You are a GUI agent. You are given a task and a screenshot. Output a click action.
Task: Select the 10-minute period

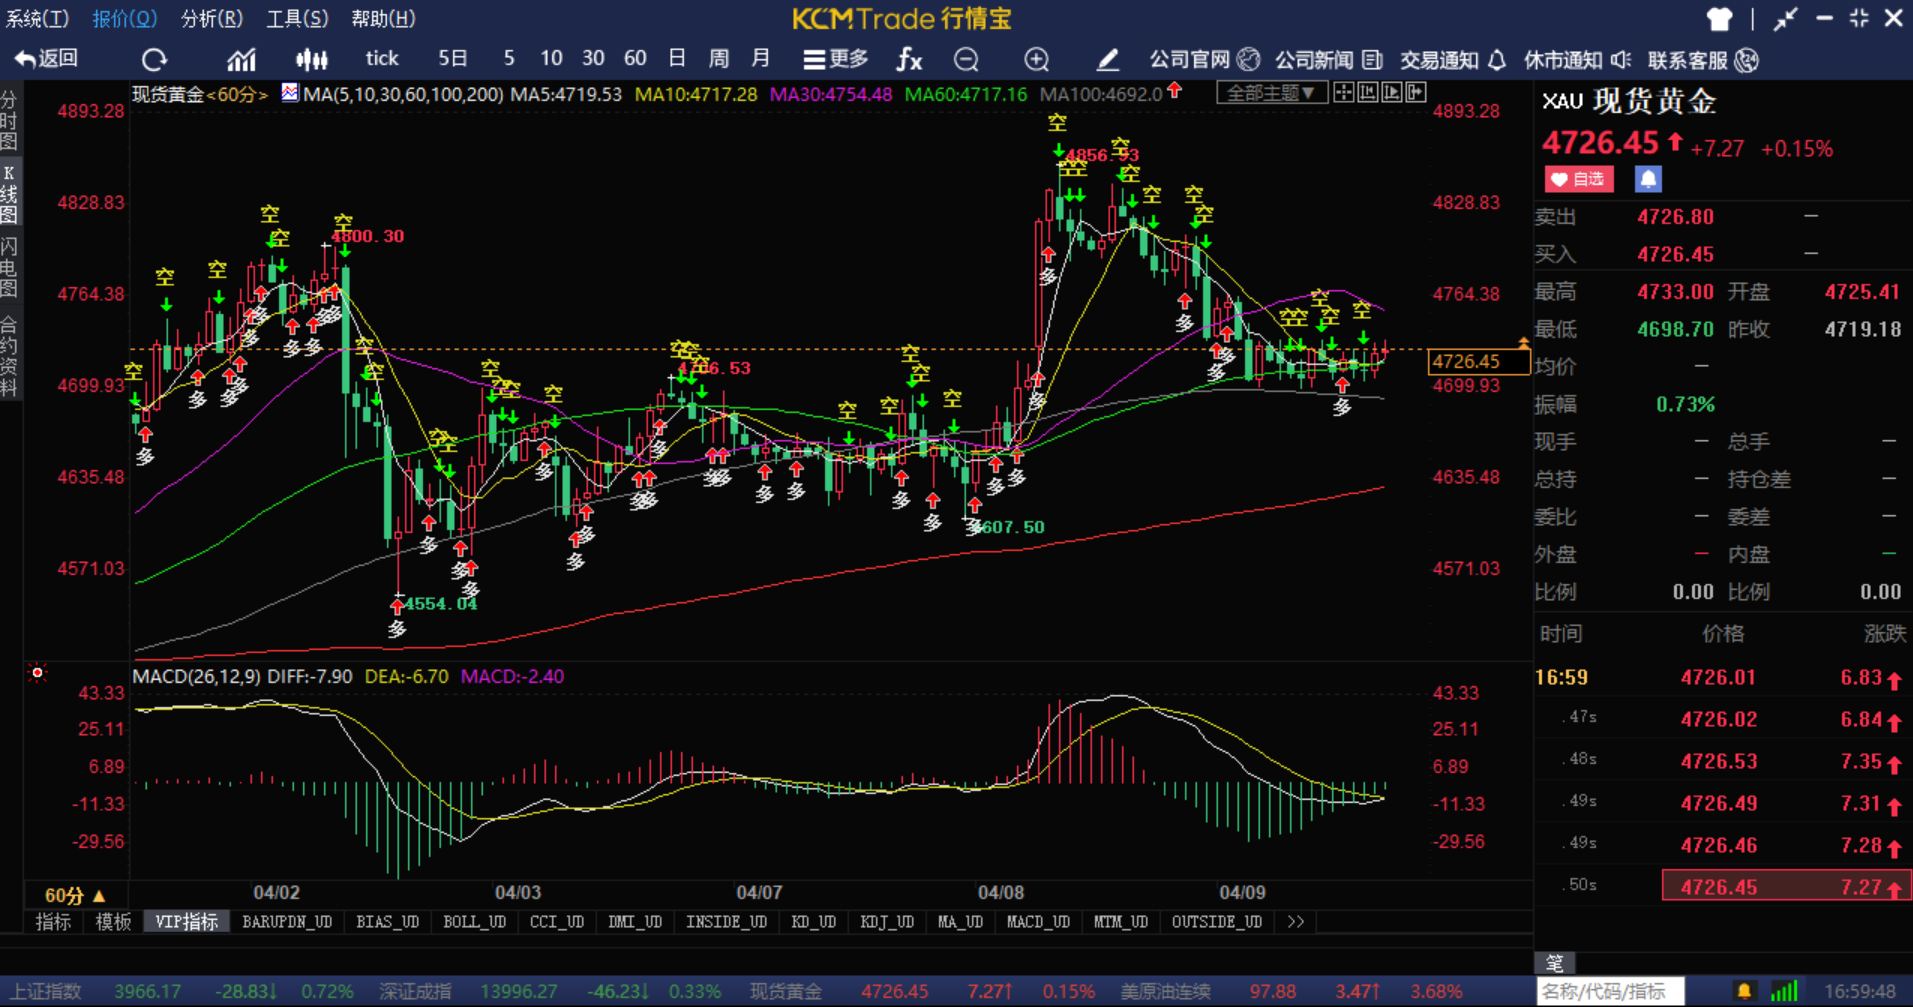click(551, 59)
